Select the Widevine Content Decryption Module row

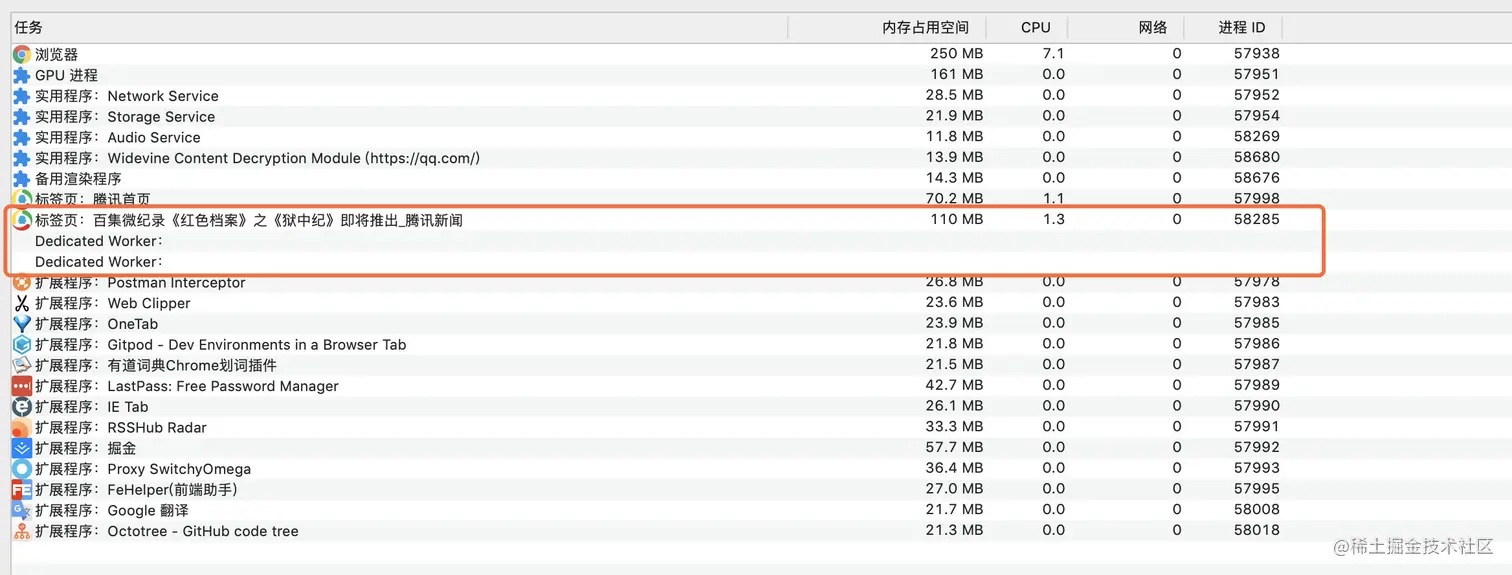(x=258, y=158)
